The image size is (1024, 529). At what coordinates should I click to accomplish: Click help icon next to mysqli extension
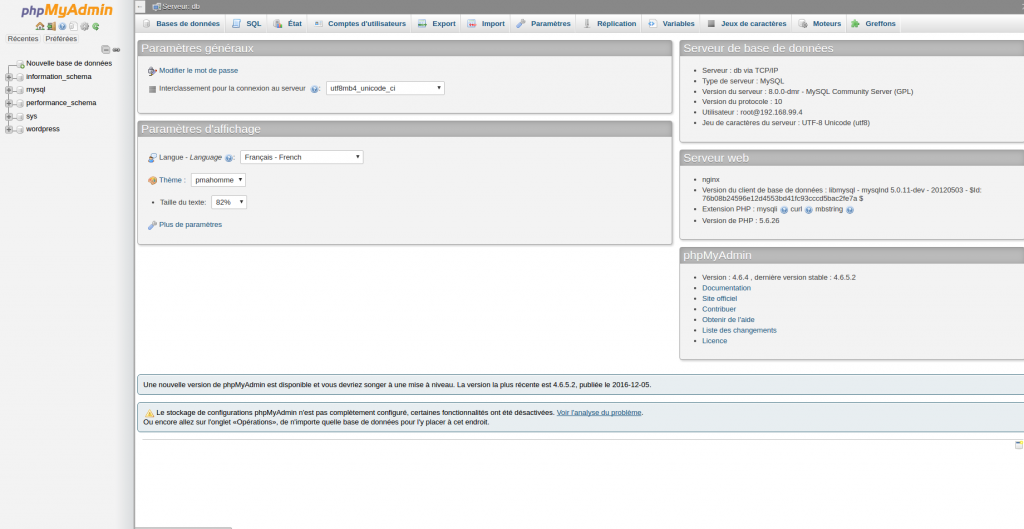coord(784,210)
